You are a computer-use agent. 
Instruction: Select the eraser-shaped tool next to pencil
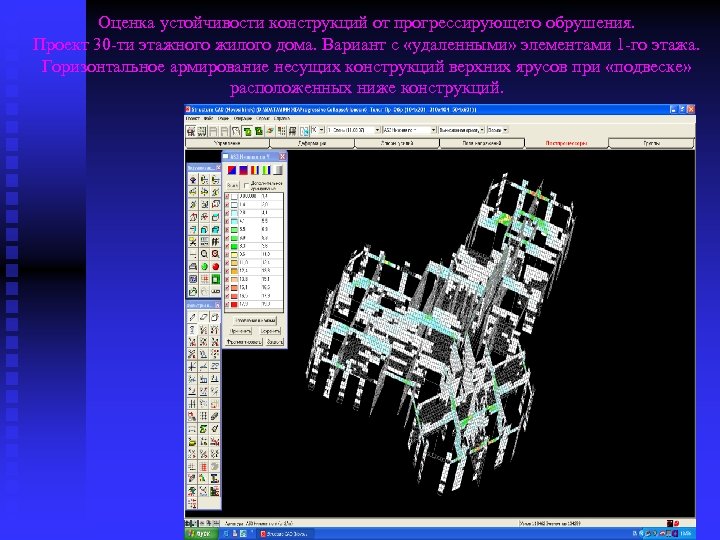pos(204,317)
